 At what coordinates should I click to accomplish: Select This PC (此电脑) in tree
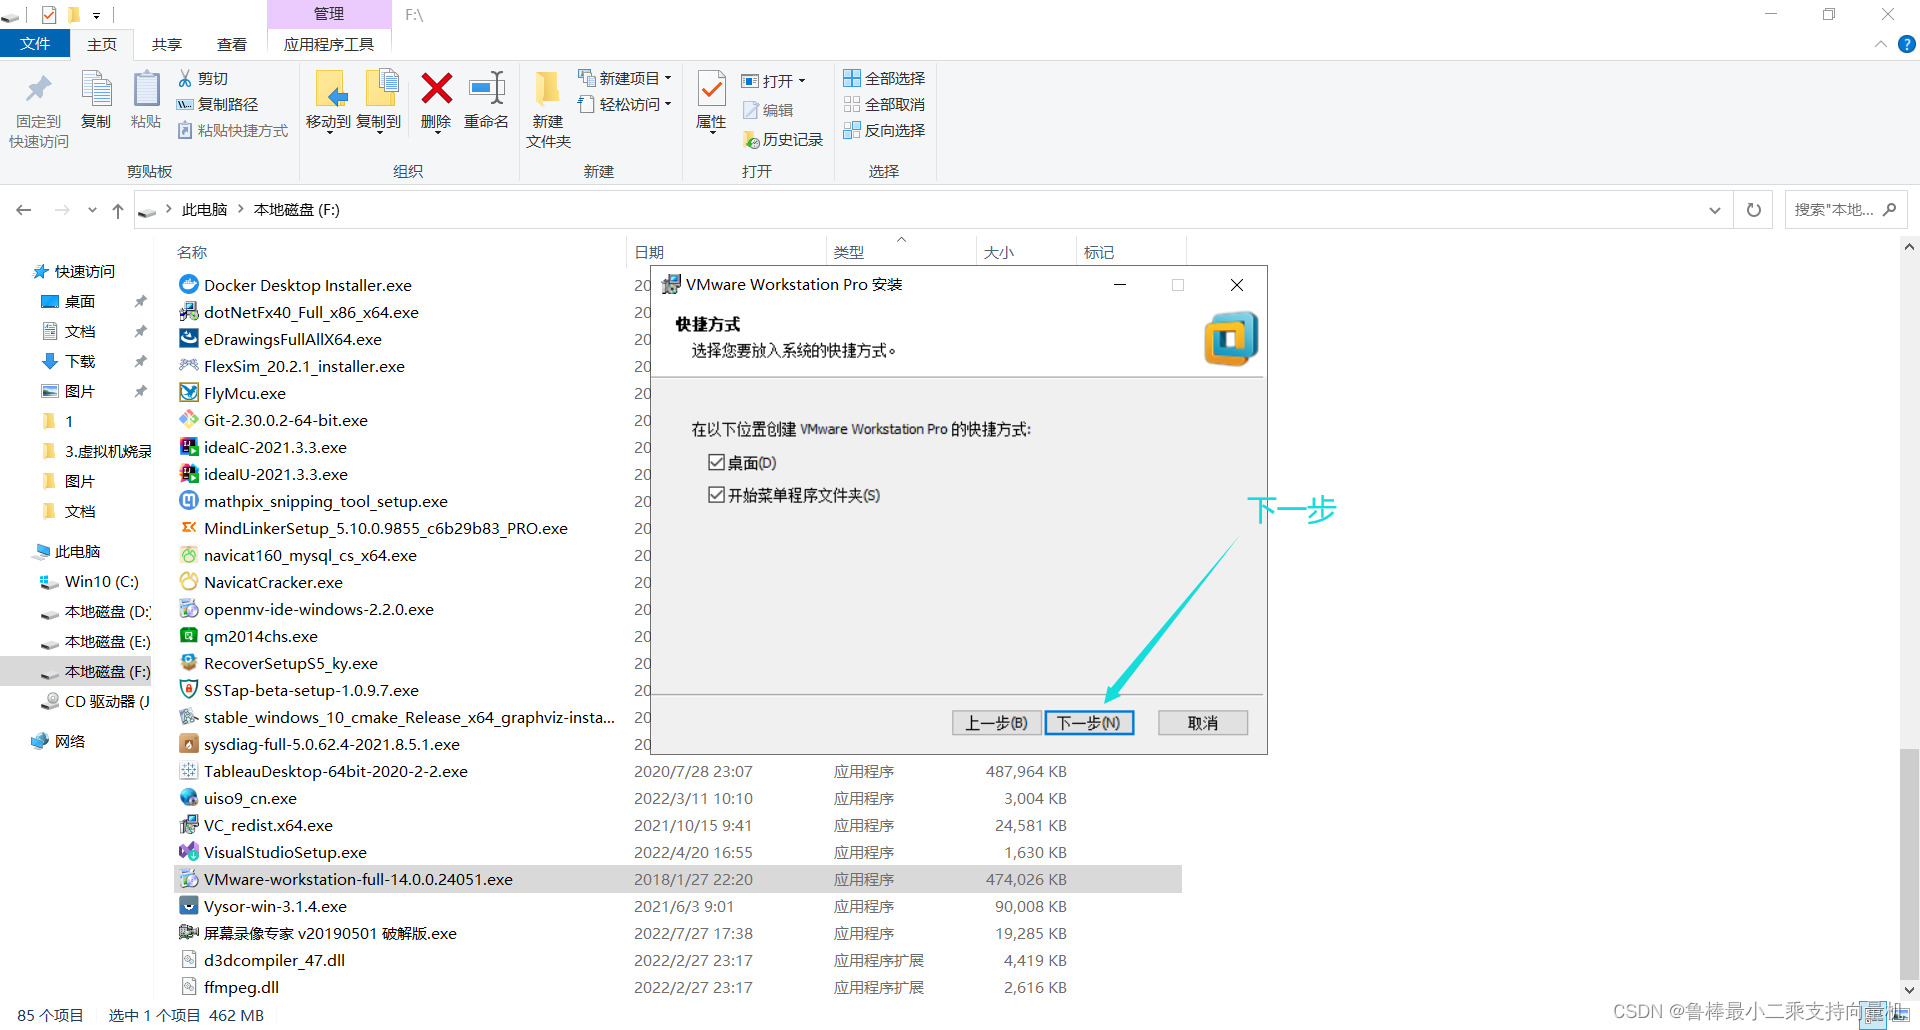[77, 551]
